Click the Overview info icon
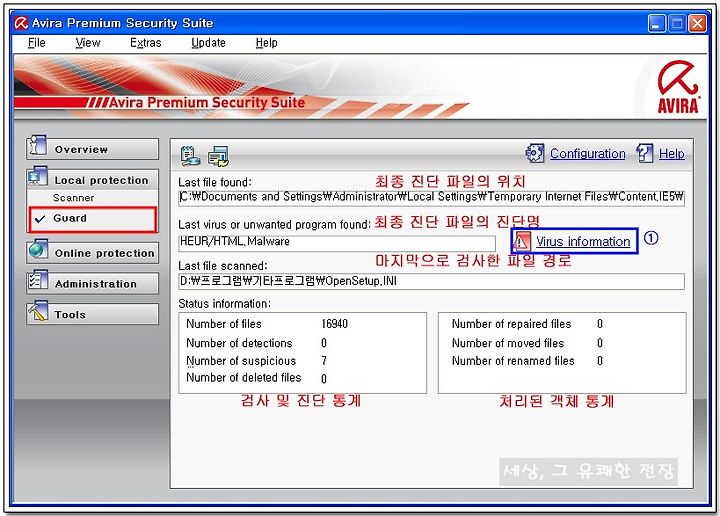Screen dimensions: 720x516 click(x=38, y=146)
